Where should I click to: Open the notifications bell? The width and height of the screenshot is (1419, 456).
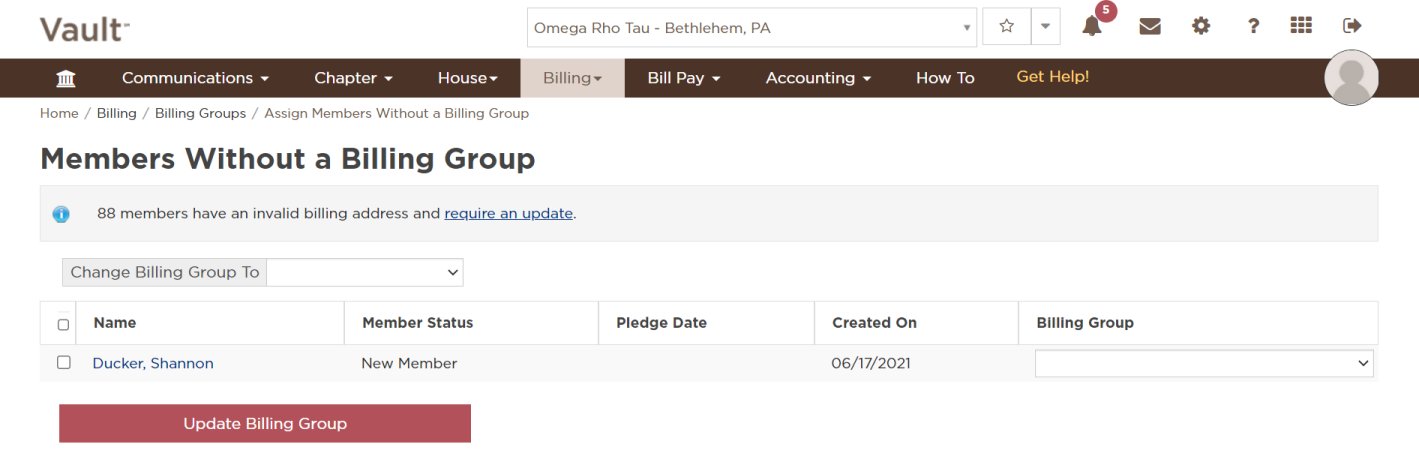pos(1092,27)
